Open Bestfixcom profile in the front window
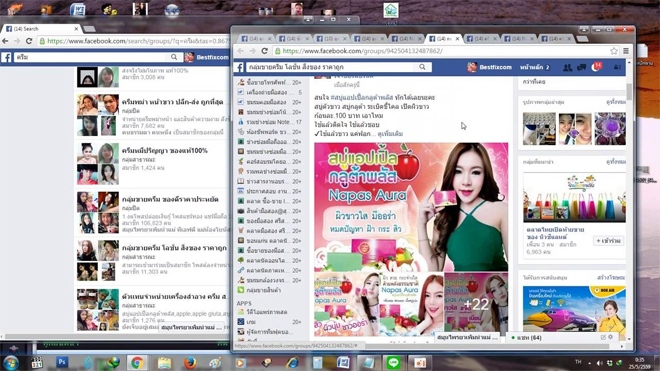Screen dimensions: 660x371 click(490, 67)
